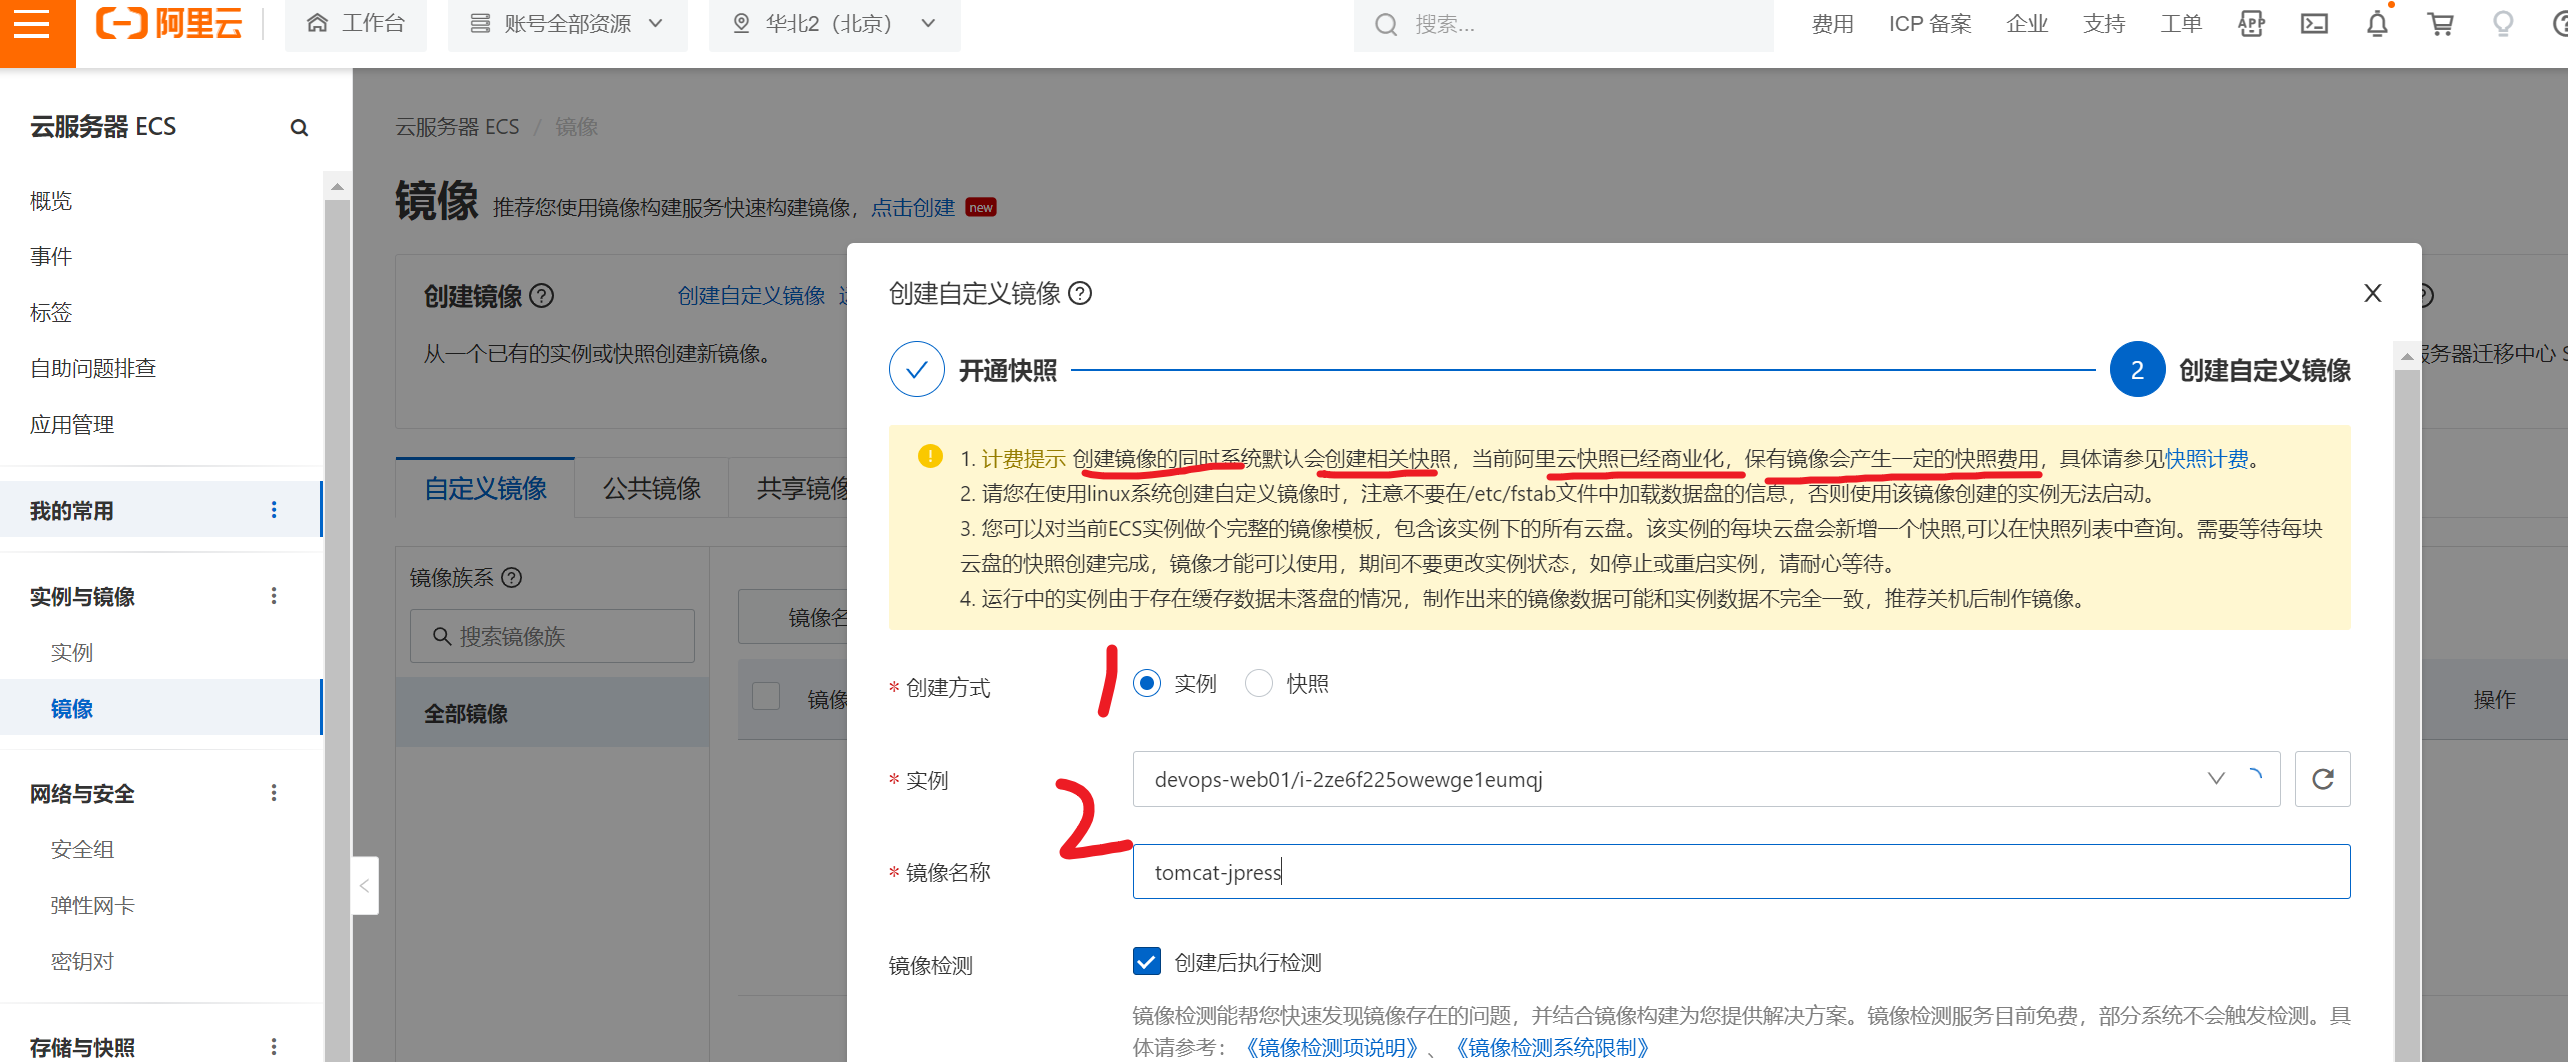The height and width of the screenshot is (1062, 2568).
Task: Click the 镜像名称 input field
Action: pos(1740,872)
